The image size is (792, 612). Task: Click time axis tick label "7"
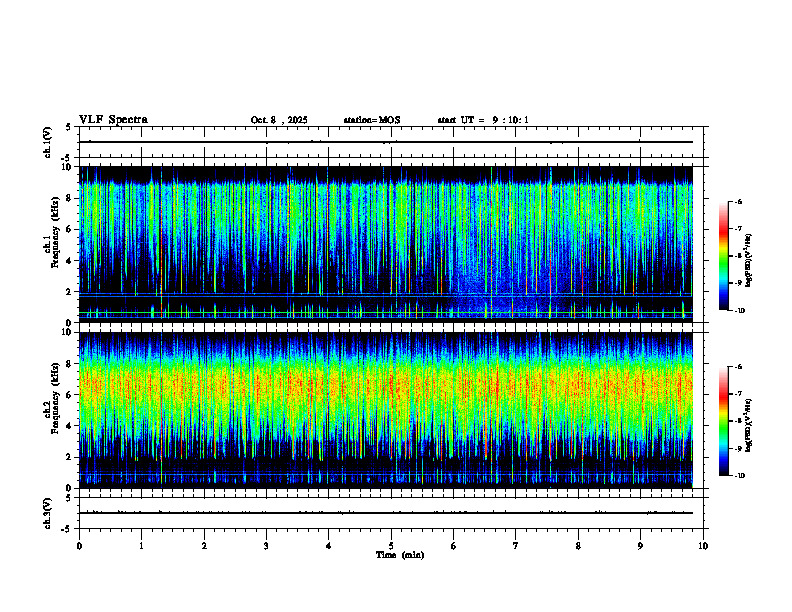point(516,546)
